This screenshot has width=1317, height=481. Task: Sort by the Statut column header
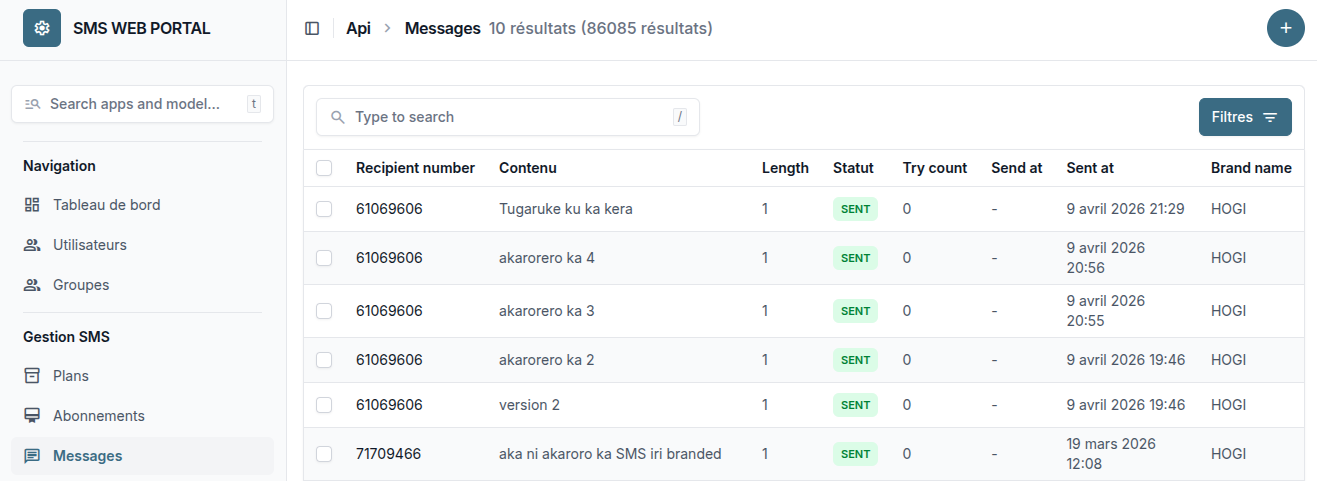[853, 168]
